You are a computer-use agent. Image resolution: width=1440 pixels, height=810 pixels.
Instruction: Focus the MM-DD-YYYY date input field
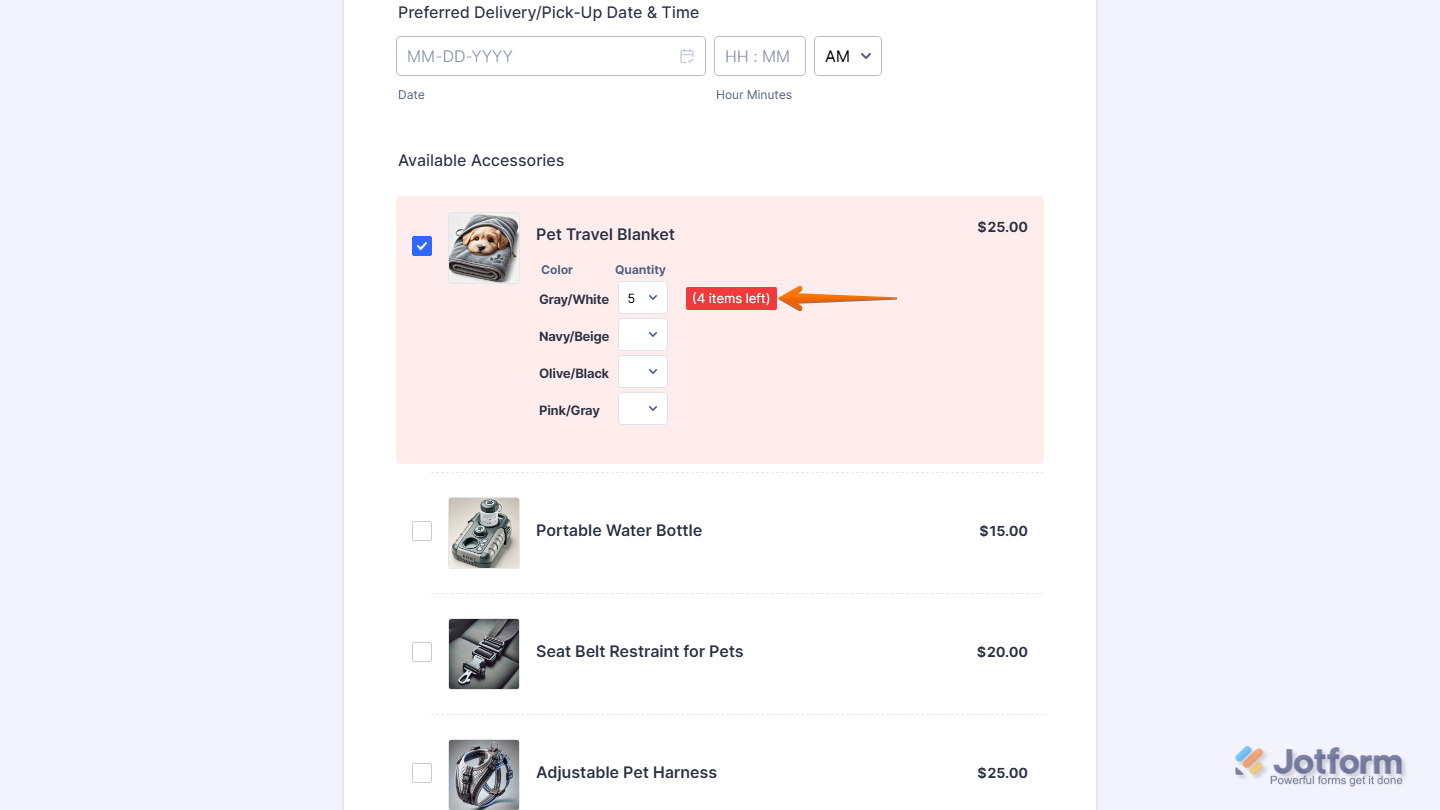pyautogui.click(x=540, y=56)
